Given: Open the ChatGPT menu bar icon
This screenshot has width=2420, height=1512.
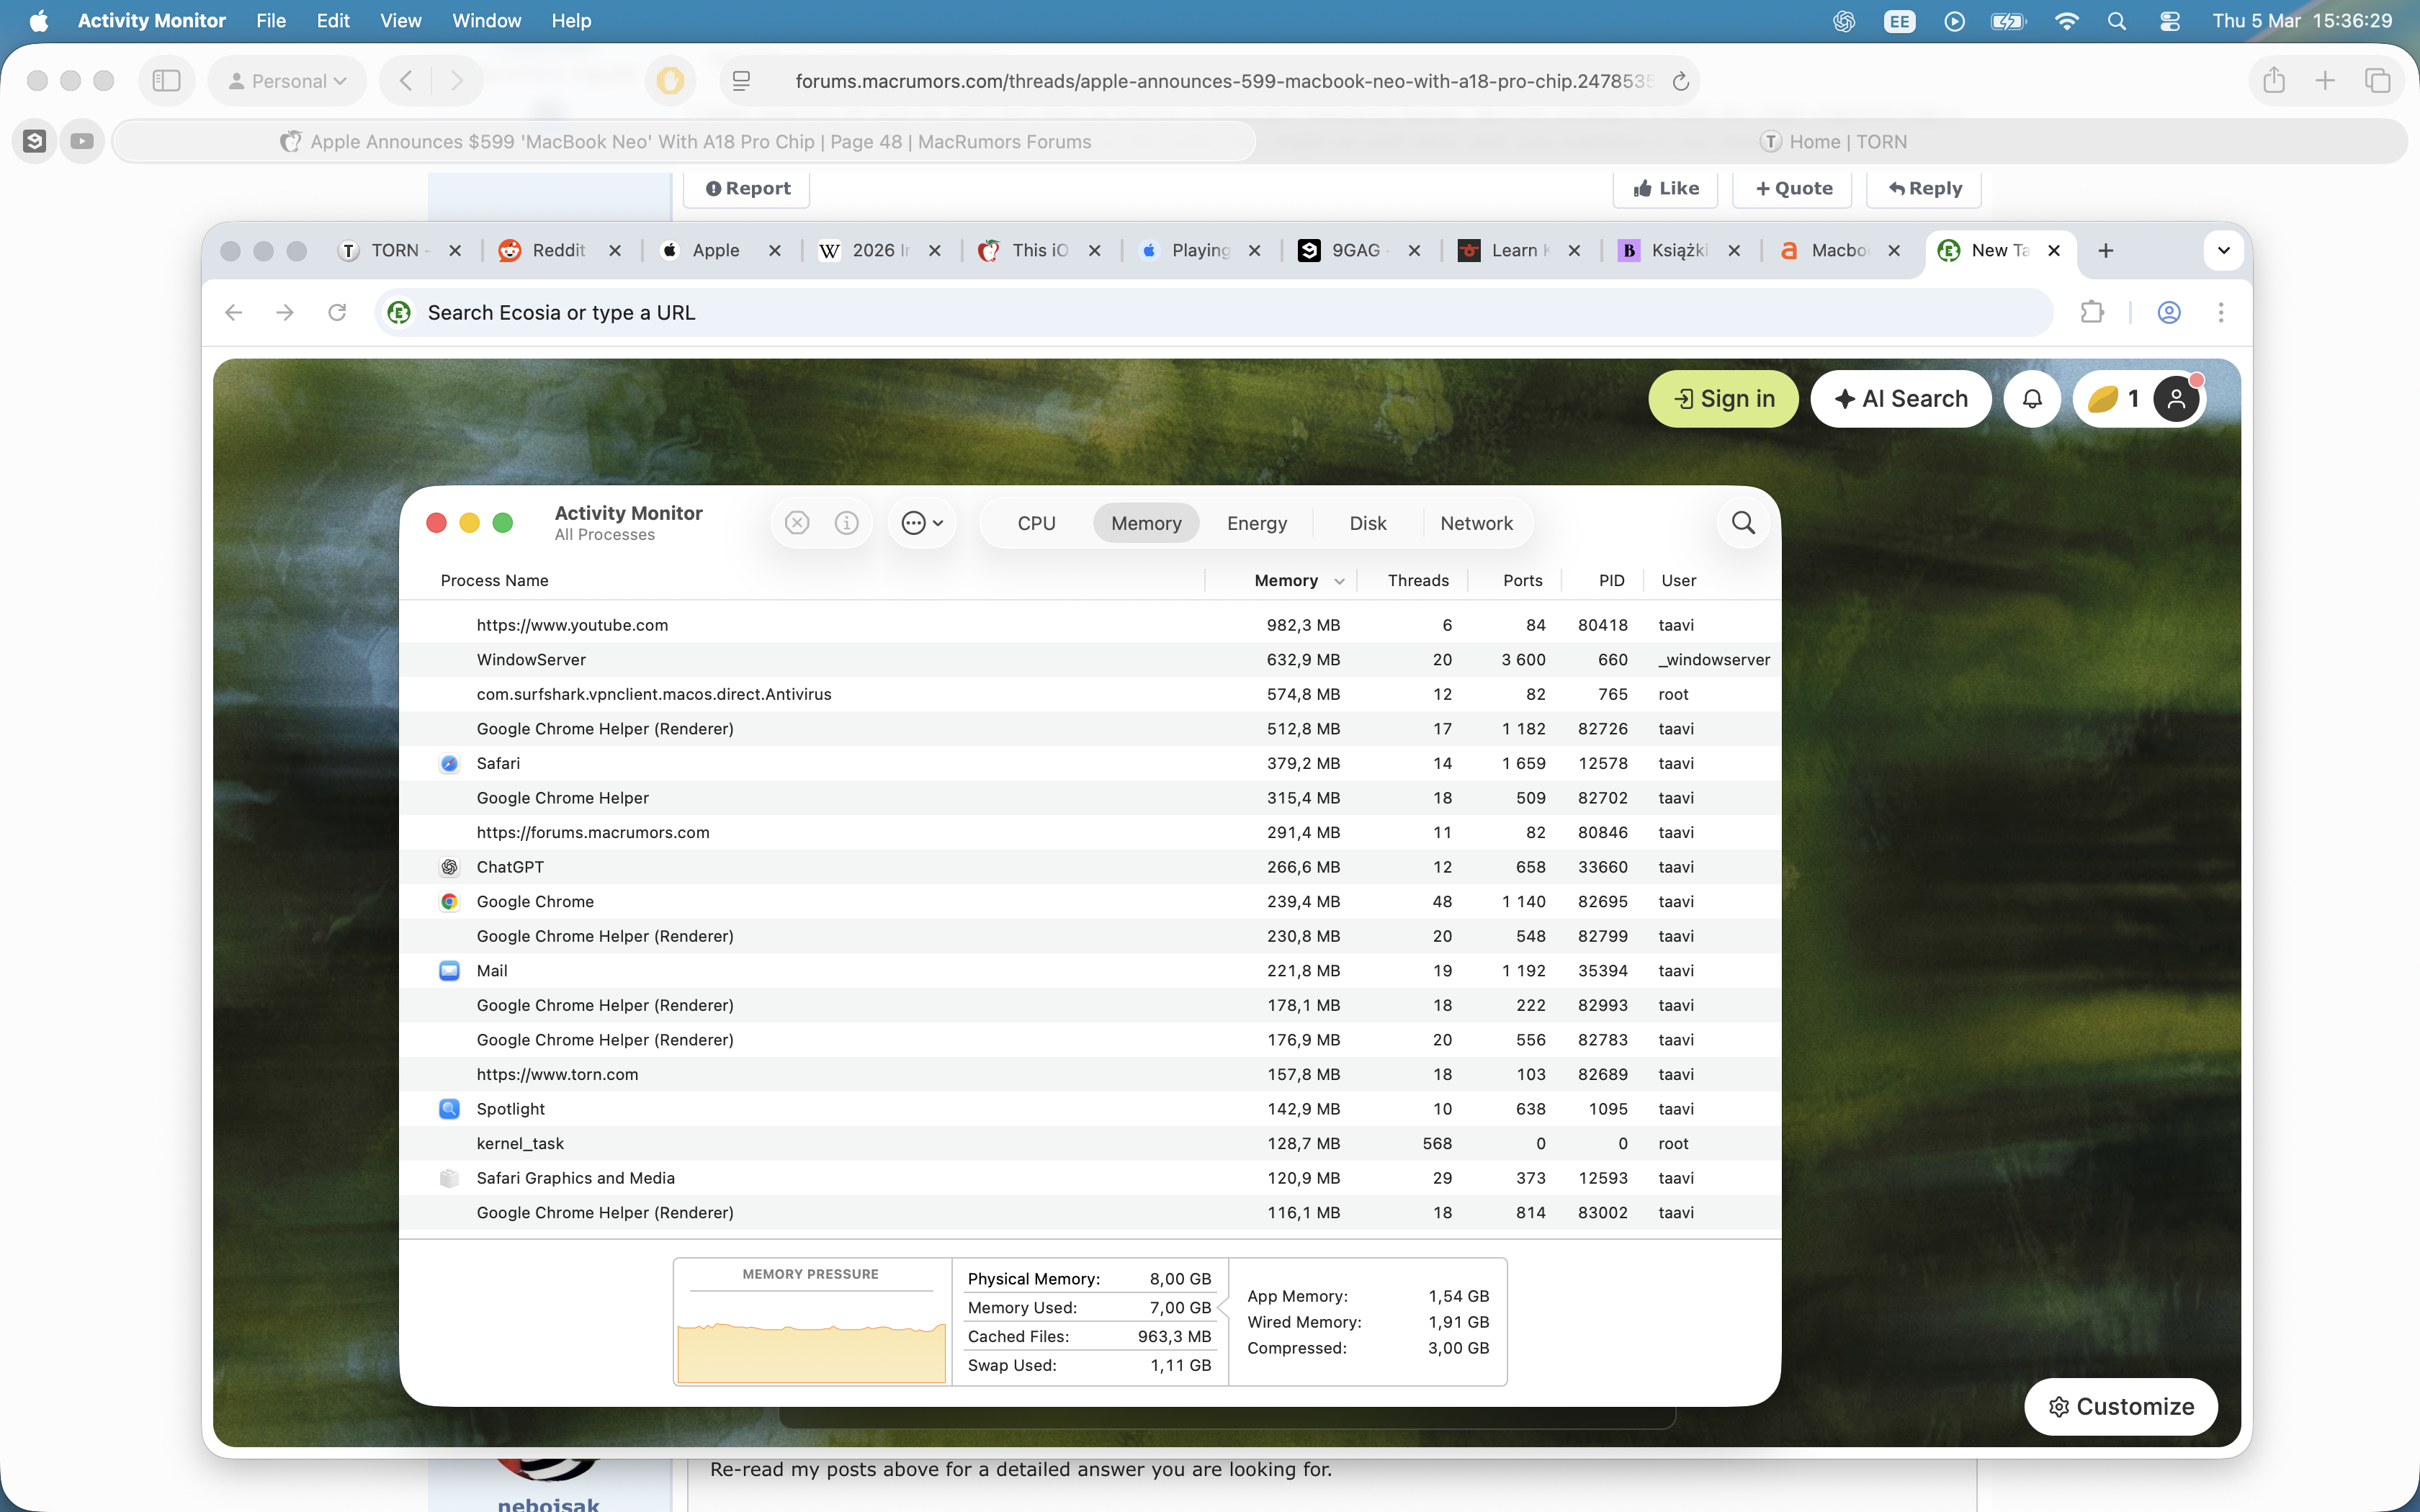Looking at the screenshot, I should [x=1844, y=21].
